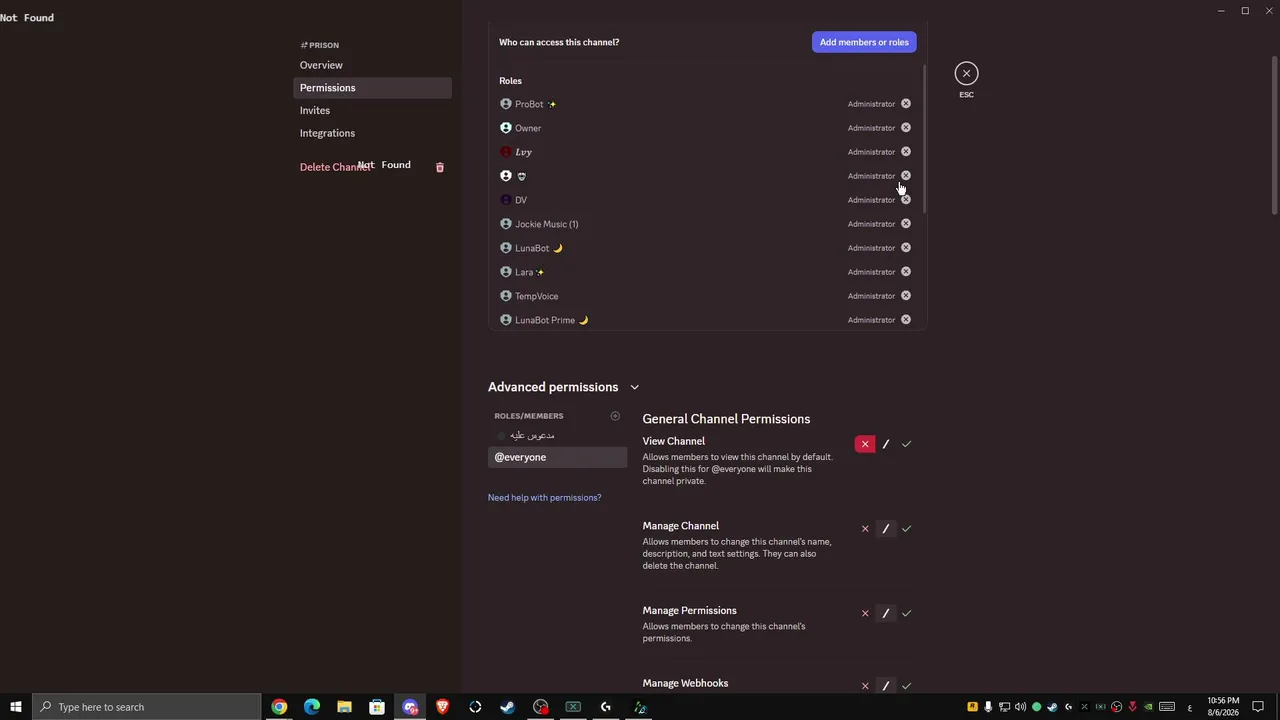Click the Jockie Music (1) role name
1280x720 pixels.
pyautogui.click(x=546, y=224)
